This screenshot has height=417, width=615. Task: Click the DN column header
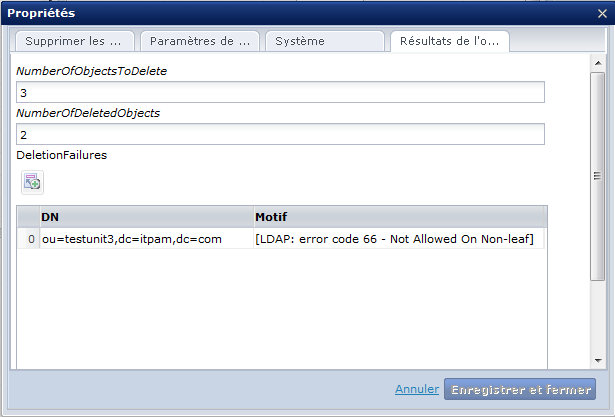[147, 217]
